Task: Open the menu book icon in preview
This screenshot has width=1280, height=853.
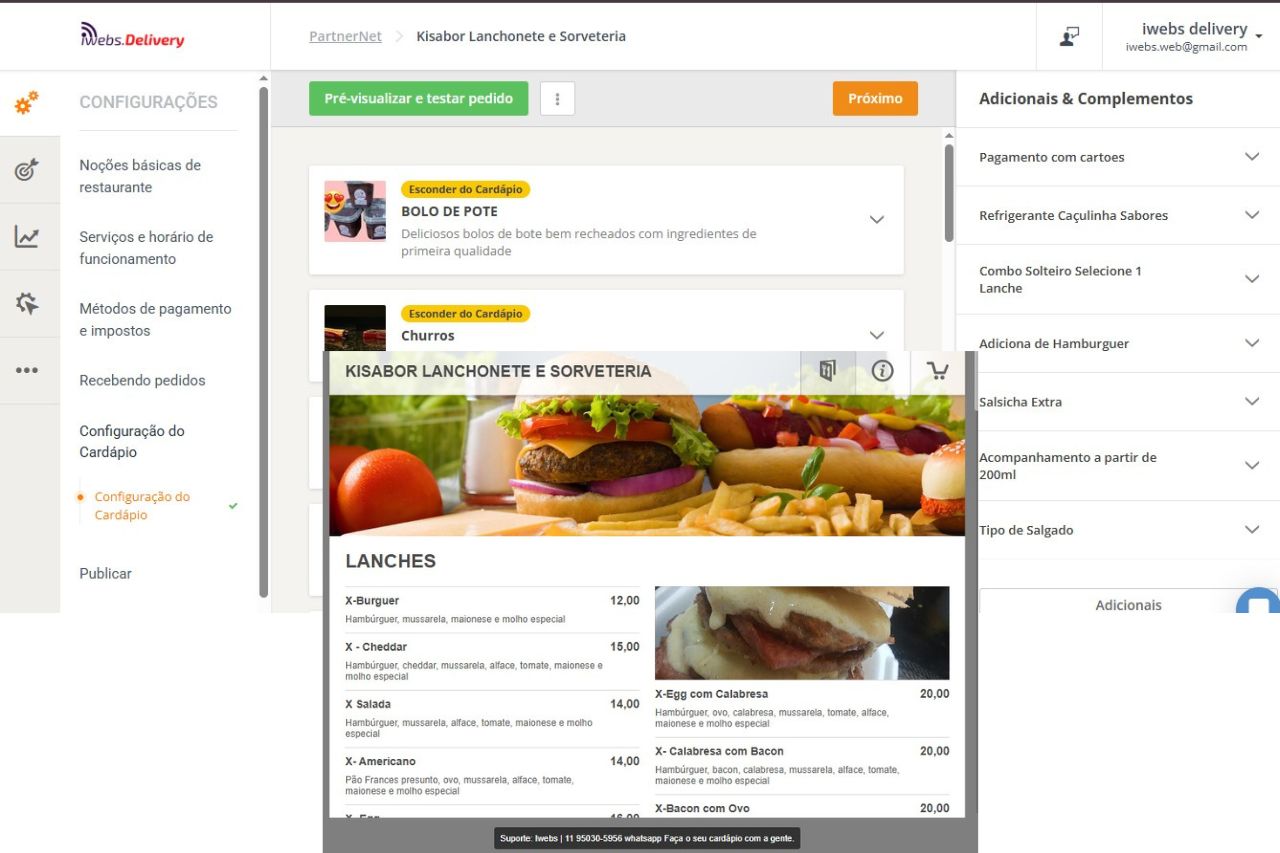Action: point(827,371)
